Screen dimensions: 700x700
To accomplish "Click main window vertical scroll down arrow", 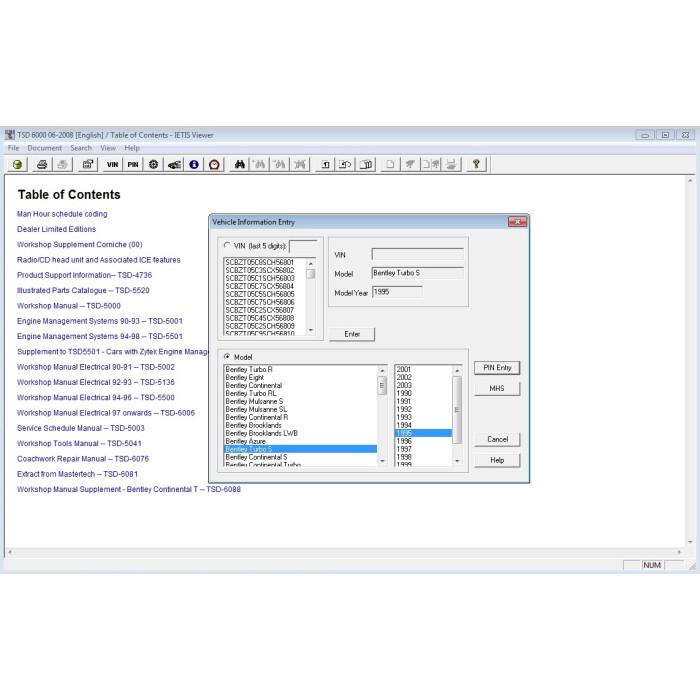I will (690, 542).
